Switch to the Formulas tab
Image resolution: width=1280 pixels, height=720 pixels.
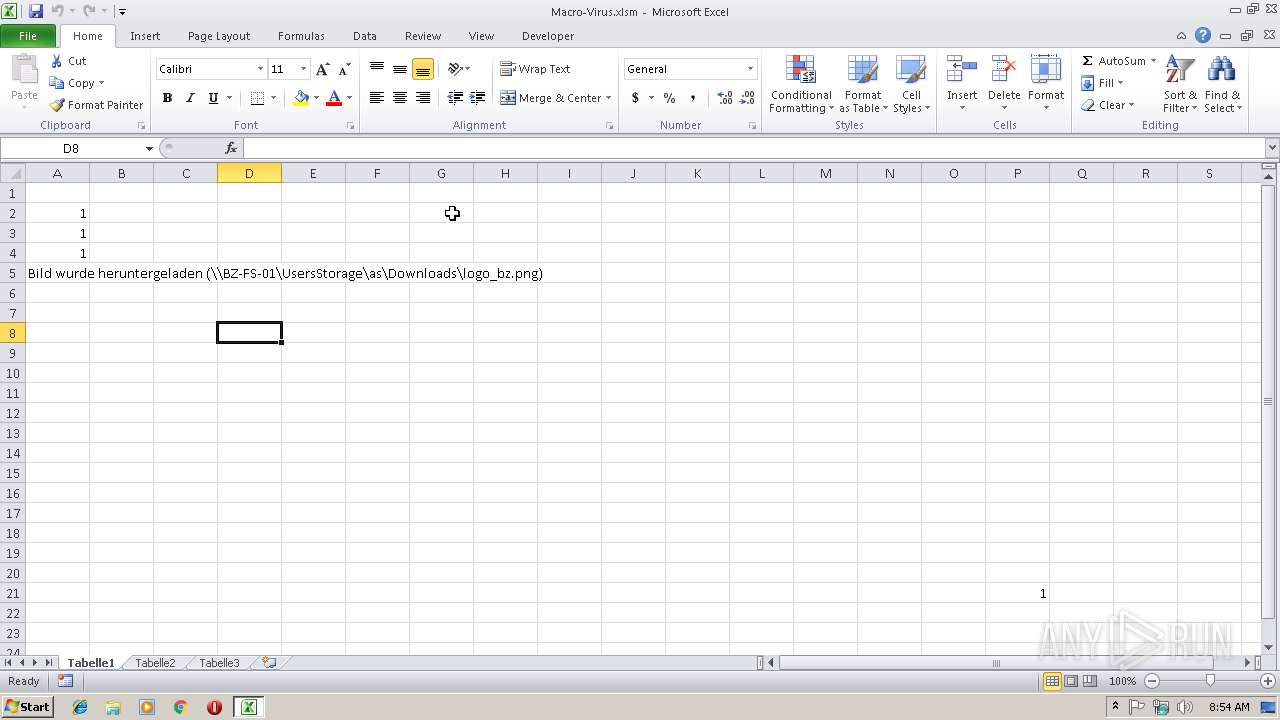pos(301,36)
